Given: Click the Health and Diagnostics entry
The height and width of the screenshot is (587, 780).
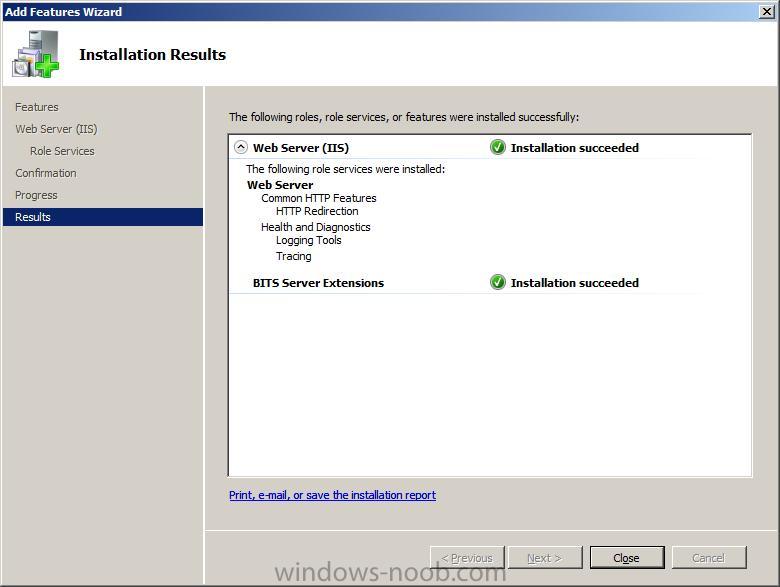Looking at the screenshot, I should click(316, 227).
